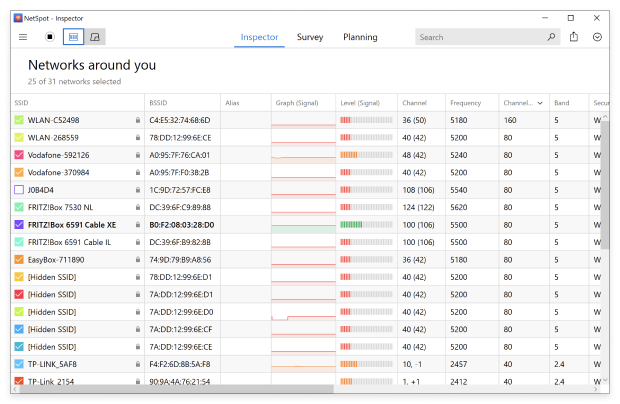Toggle sort arrow on Channel width column

[x=540, y=103]
